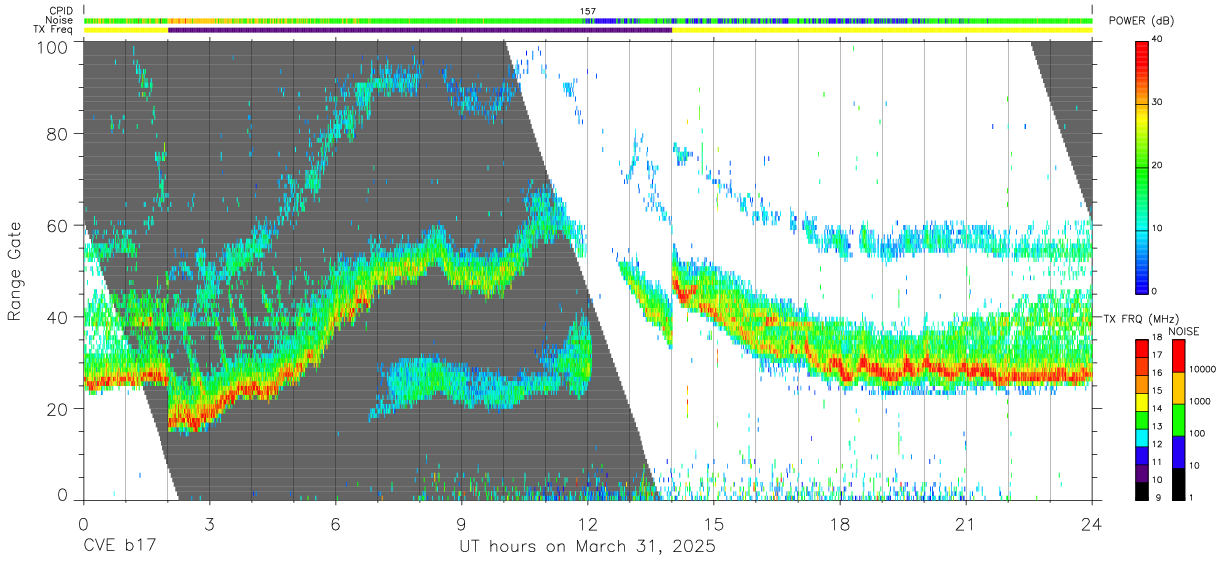Click the "CVE b17" label
Image resolution: width=1228 pixels, height=567 pixels.
(119, 547)
